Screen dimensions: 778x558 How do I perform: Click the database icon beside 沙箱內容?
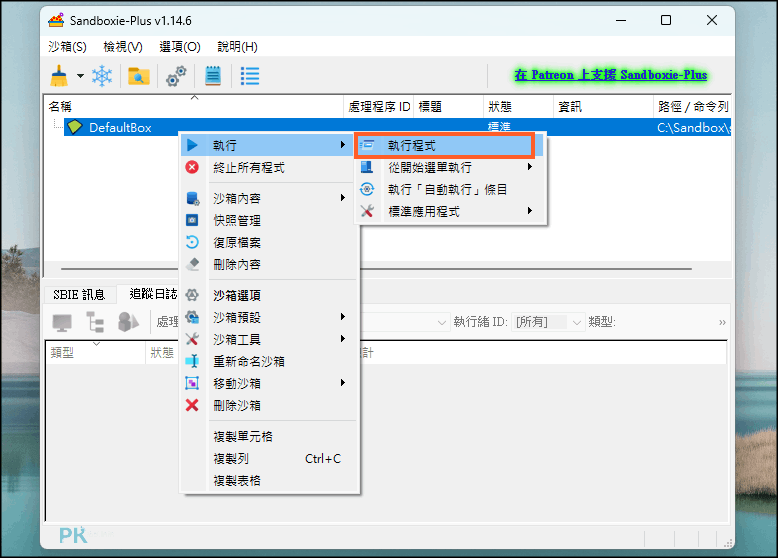click(x=193, y=198)
